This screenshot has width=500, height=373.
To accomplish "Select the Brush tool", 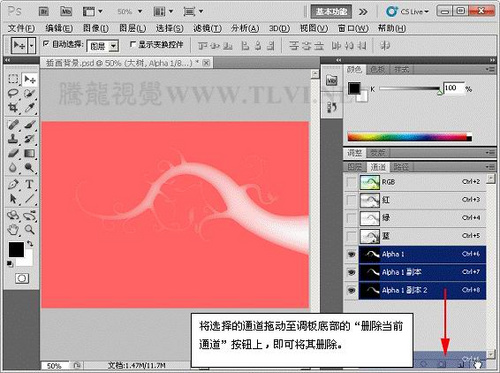I will tap(30, 125).
